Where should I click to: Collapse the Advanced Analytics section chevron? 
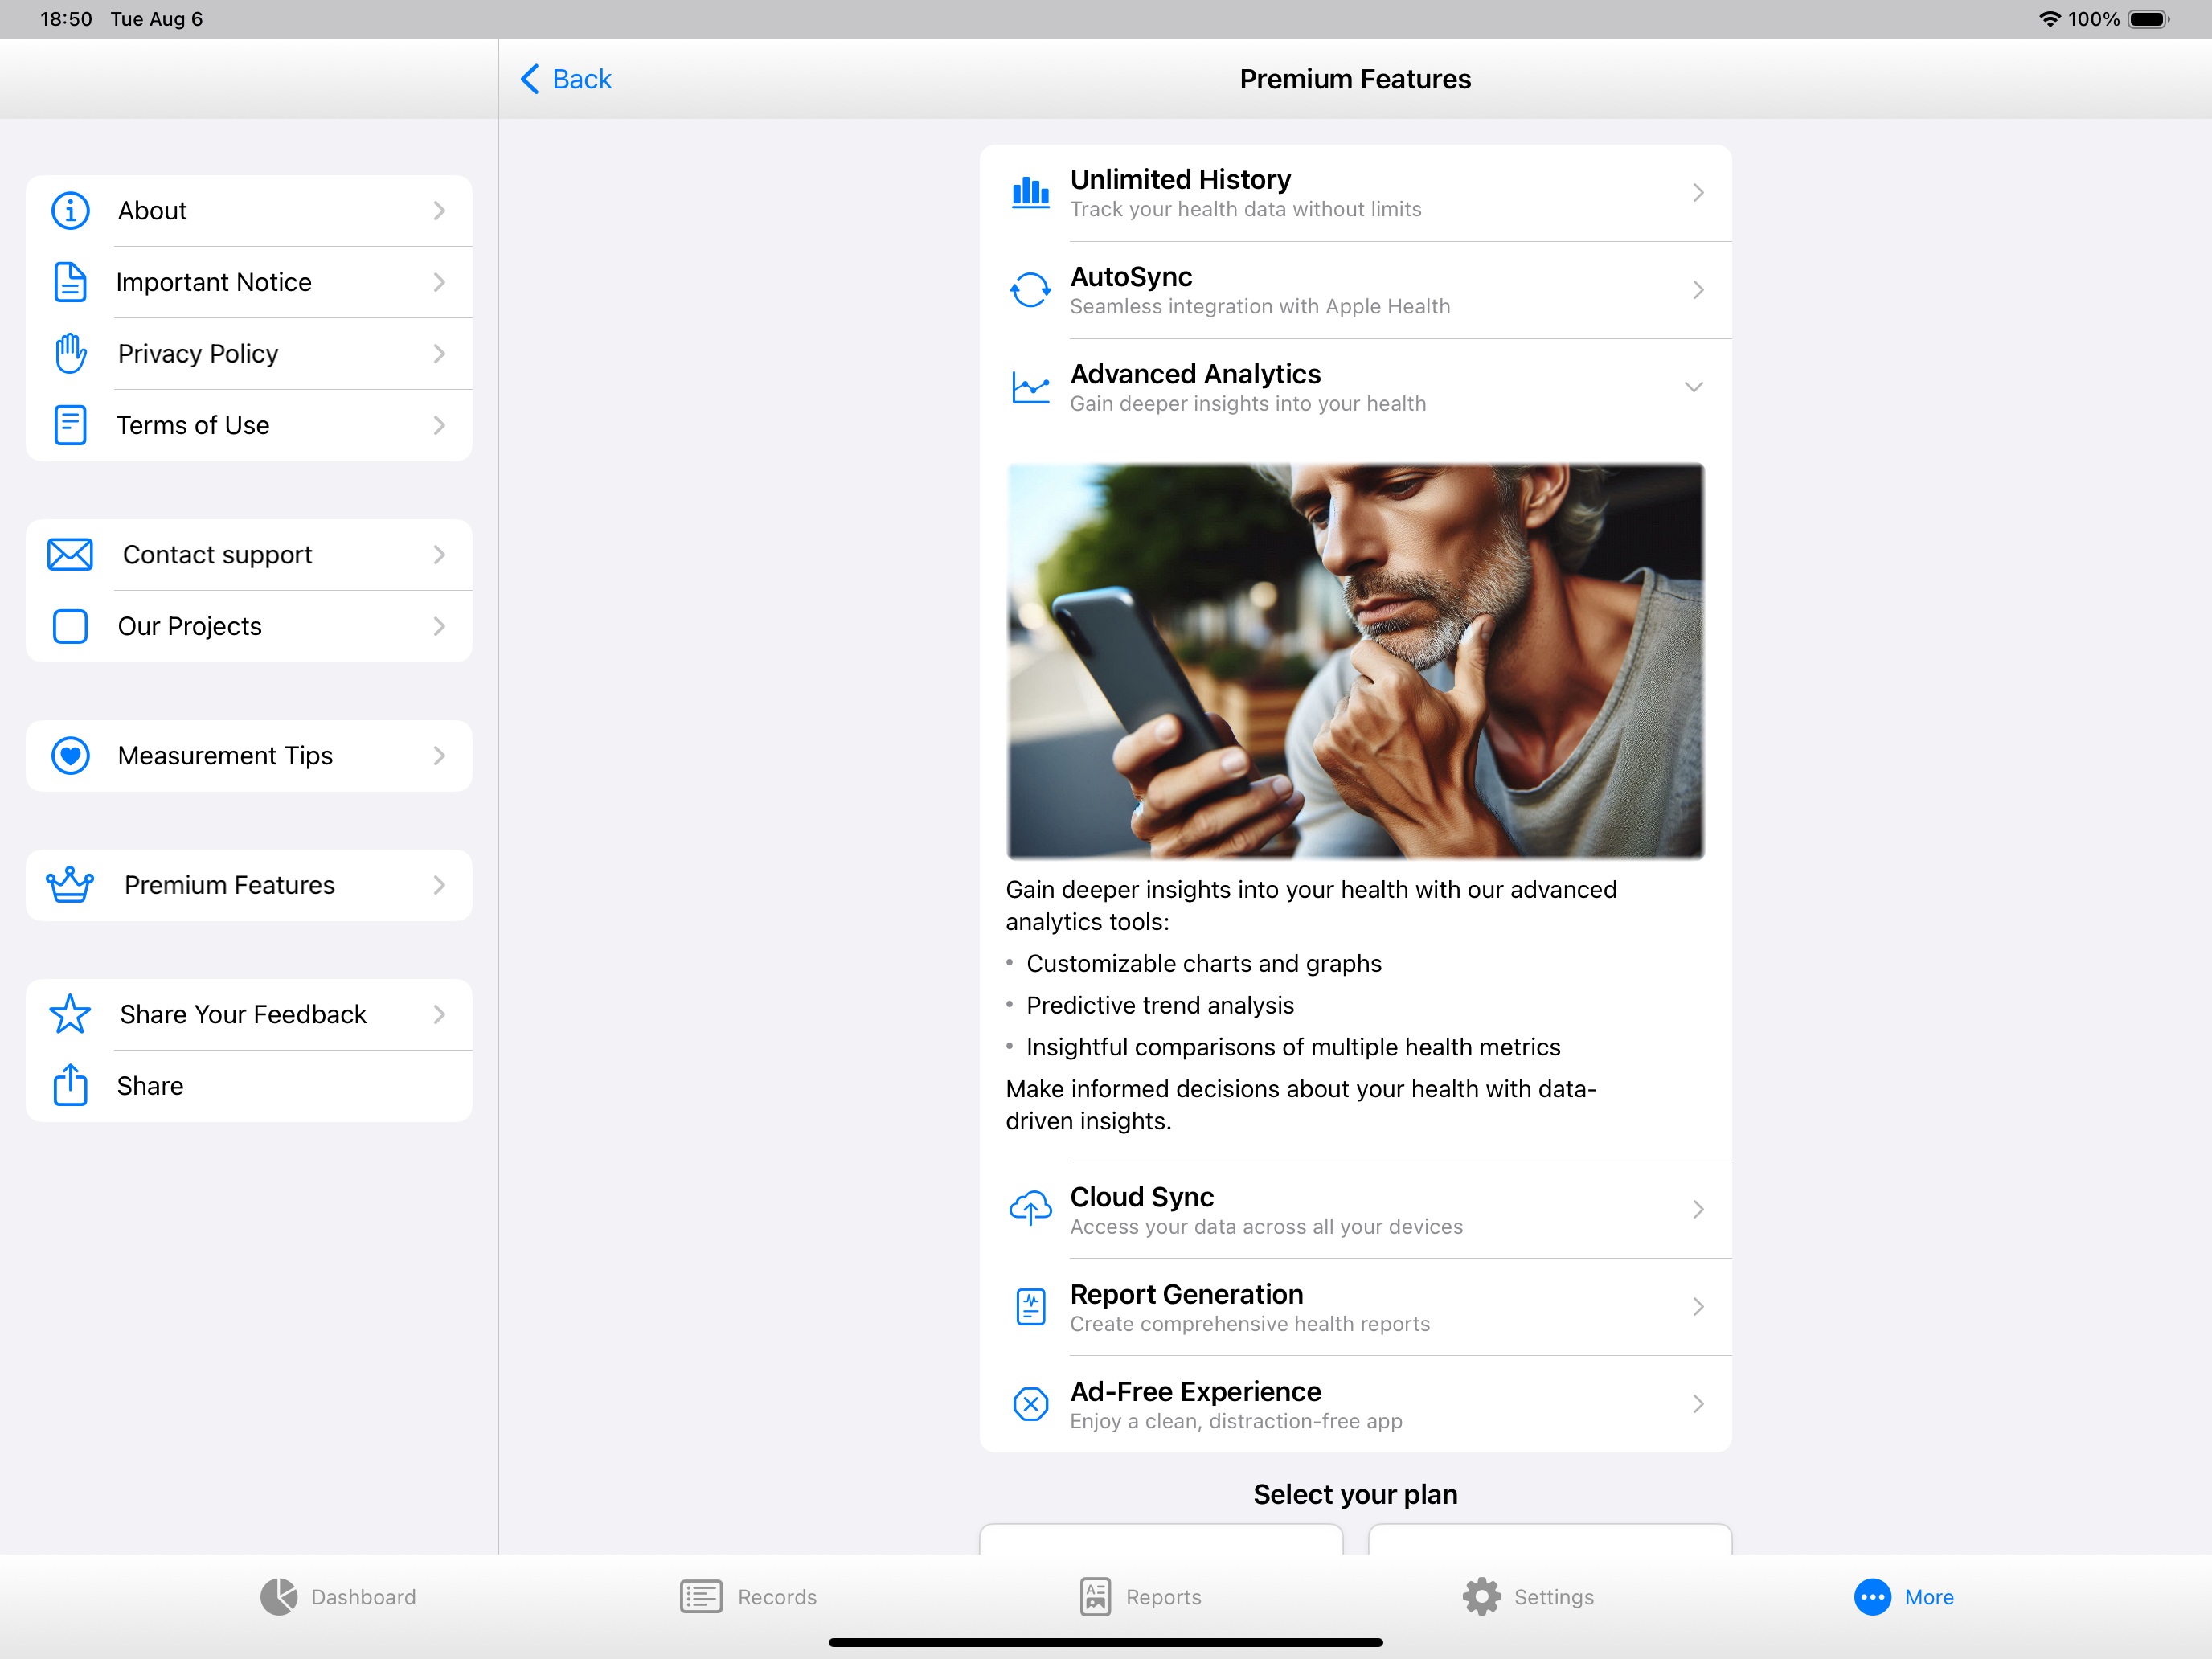point(1693,387)
